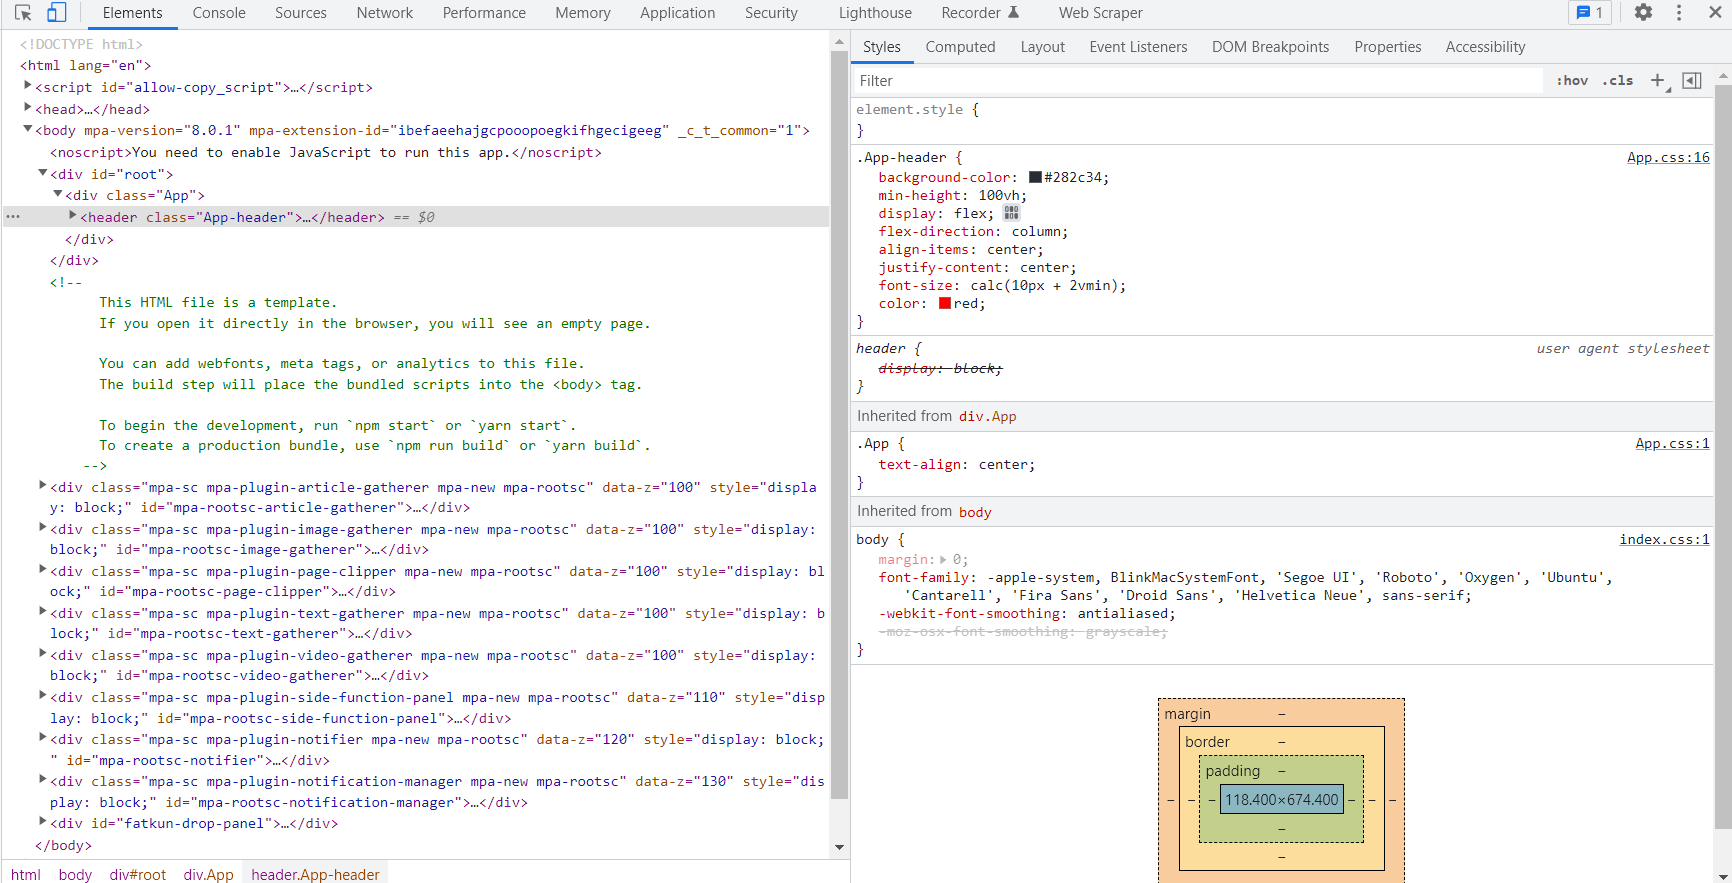Image resolution: width=1732 pixels, height=883 pixels.
Task: Open the Security tab
Action: pos(771,13)
